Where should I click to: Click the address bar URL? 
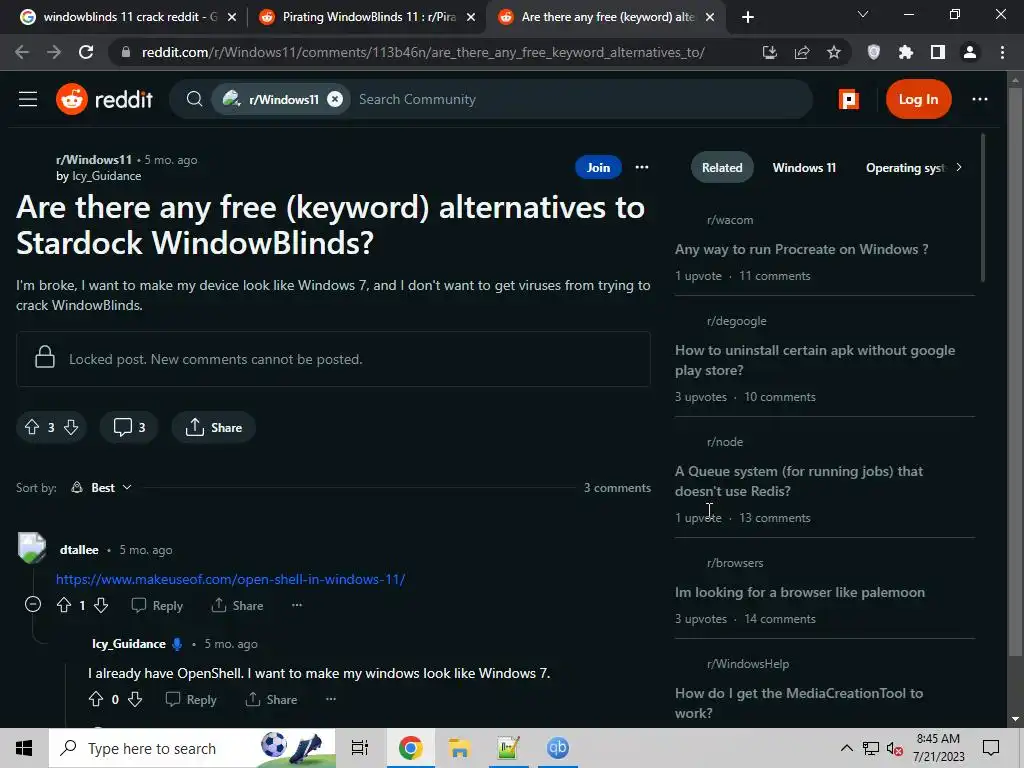pos(423,52)
